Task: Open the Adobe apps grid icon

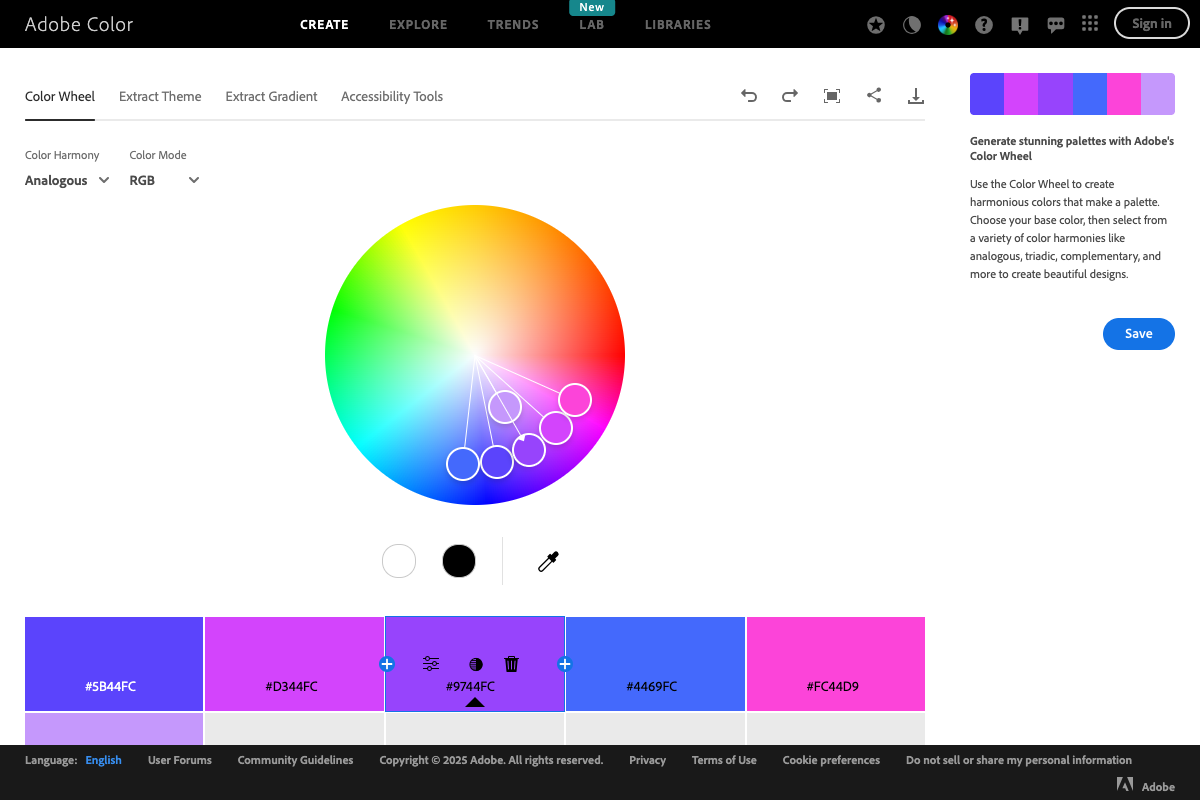Action: [x=1090, y=23]
